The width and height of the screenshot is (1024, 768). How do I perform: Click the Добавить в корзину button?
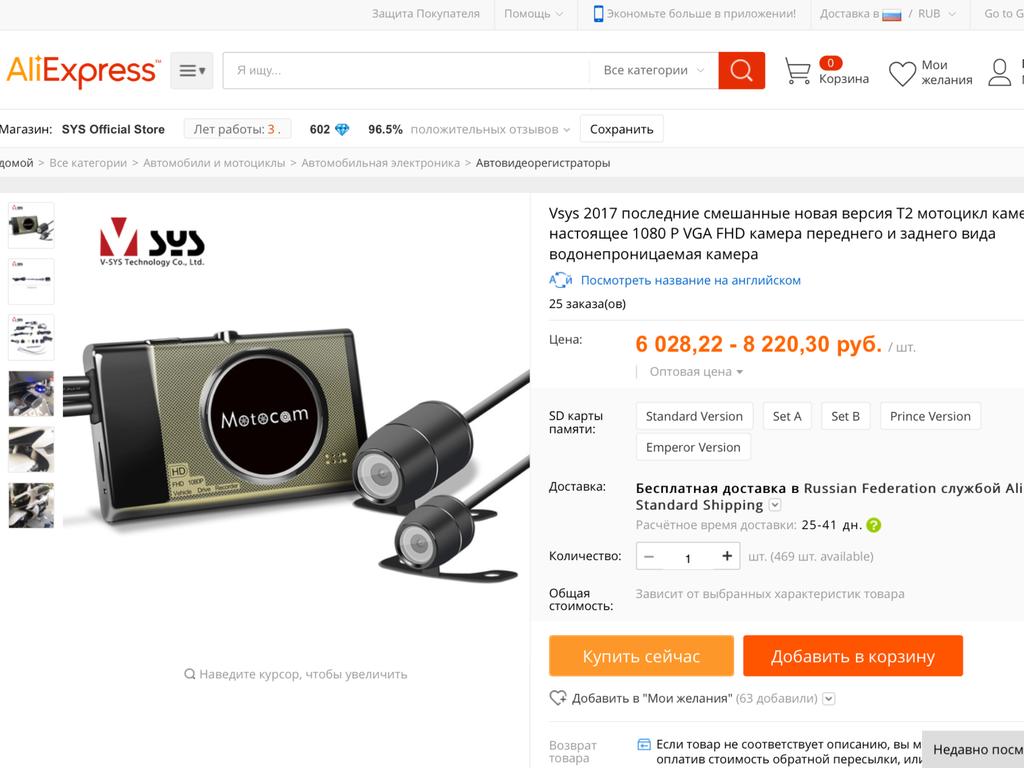853,656
